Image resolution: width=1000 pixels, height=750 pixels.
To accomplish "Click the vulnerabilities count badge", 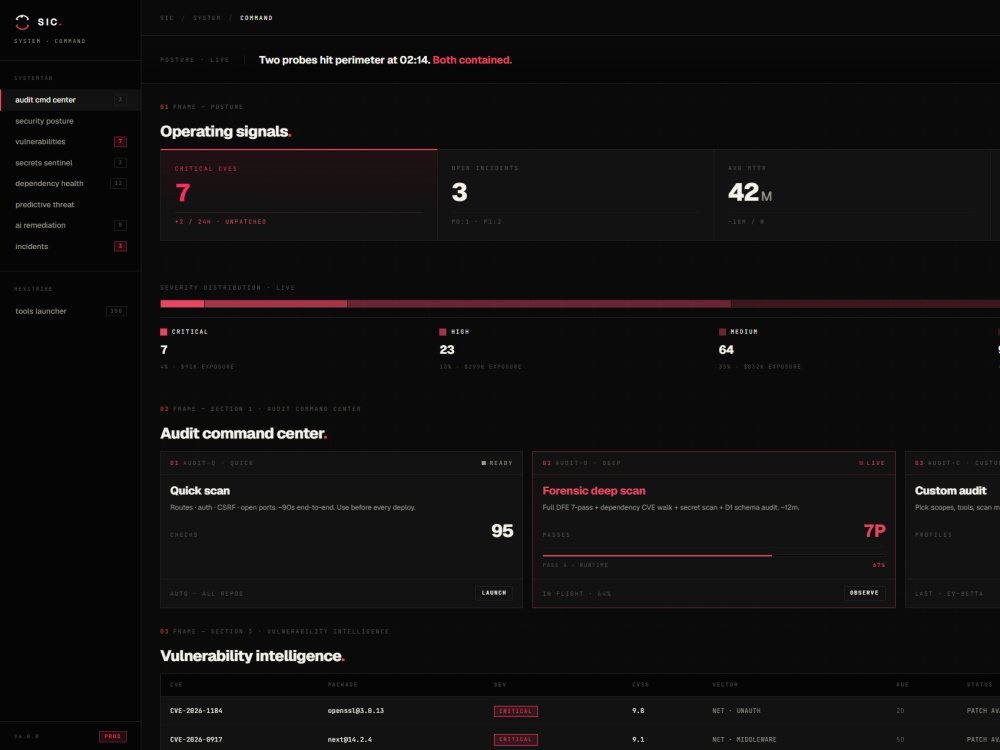I will [120, 142].
